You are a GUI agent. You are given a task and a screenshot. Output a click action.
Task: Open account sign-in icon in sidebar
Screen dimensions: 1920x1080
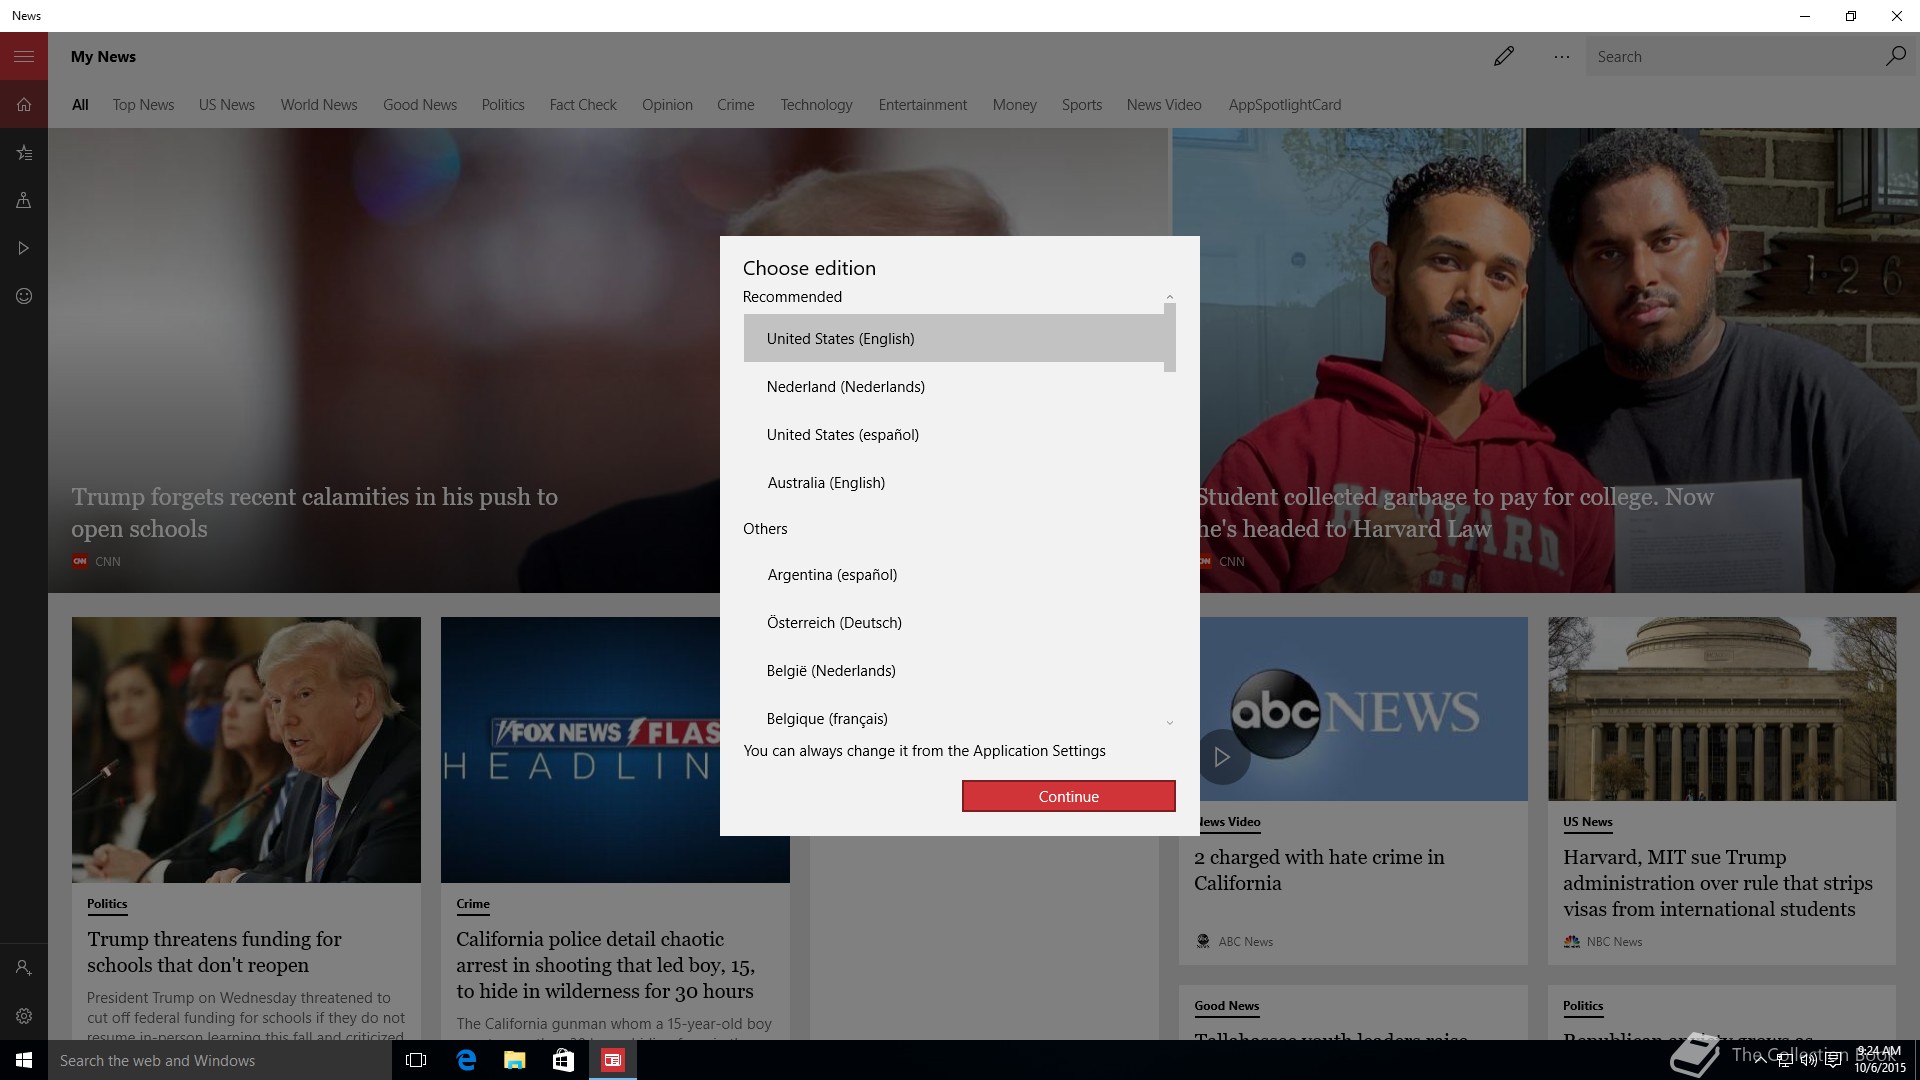[24, 968]
